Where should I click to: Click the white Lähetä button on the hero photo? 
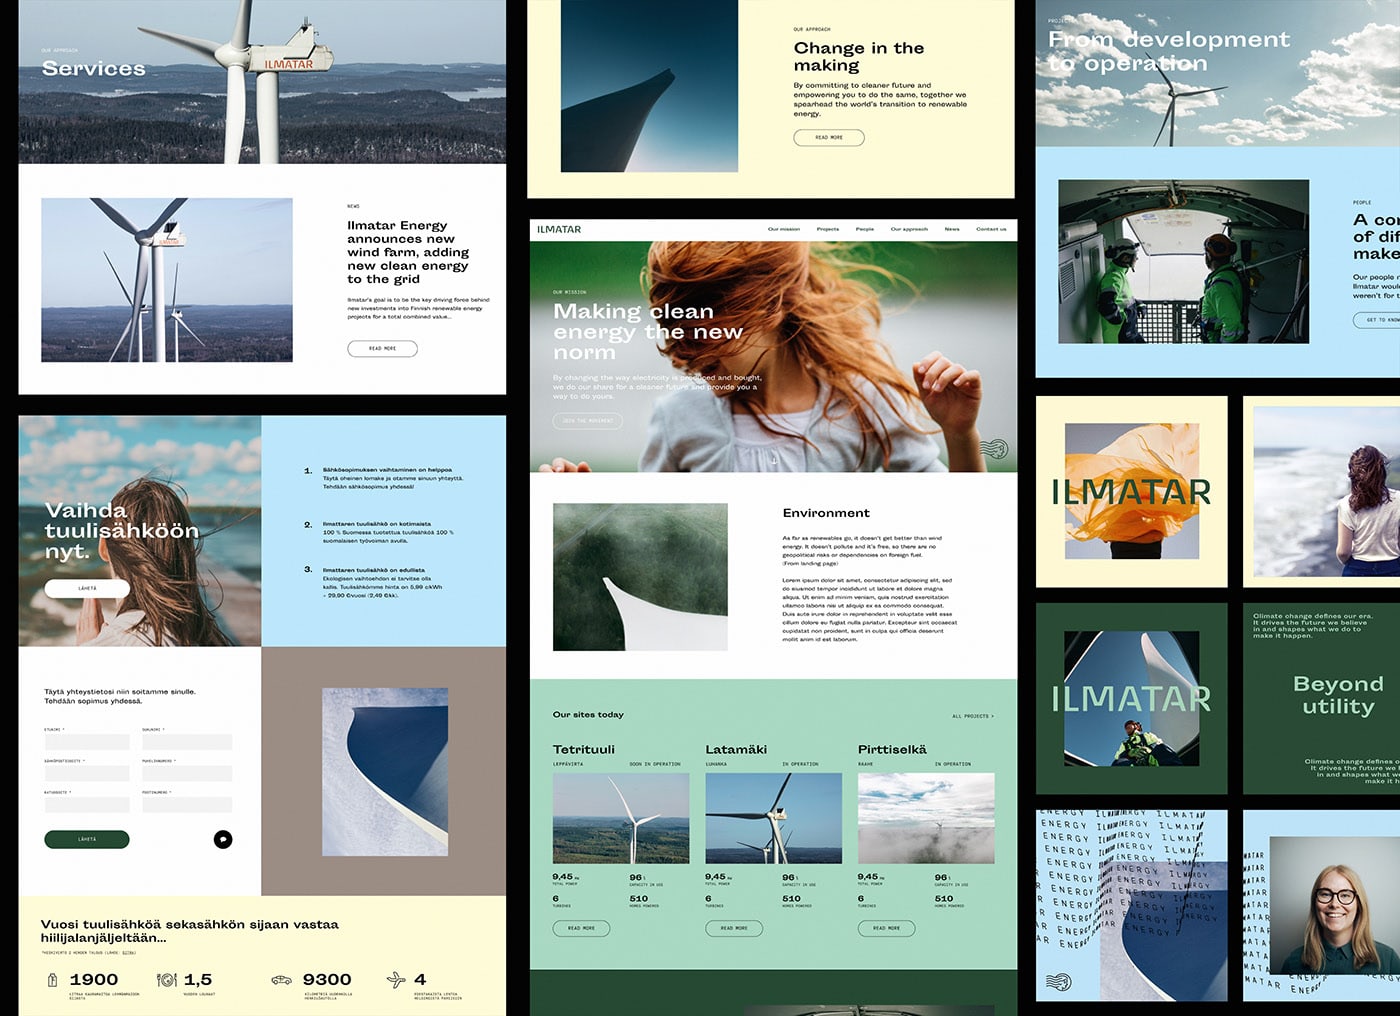87,589
